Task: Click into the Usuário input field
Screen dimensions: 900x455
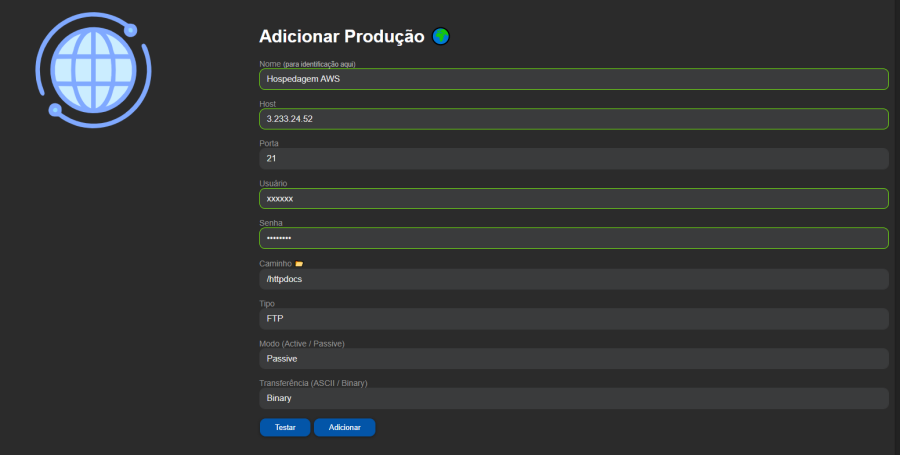Action: (x=573, y=199)
